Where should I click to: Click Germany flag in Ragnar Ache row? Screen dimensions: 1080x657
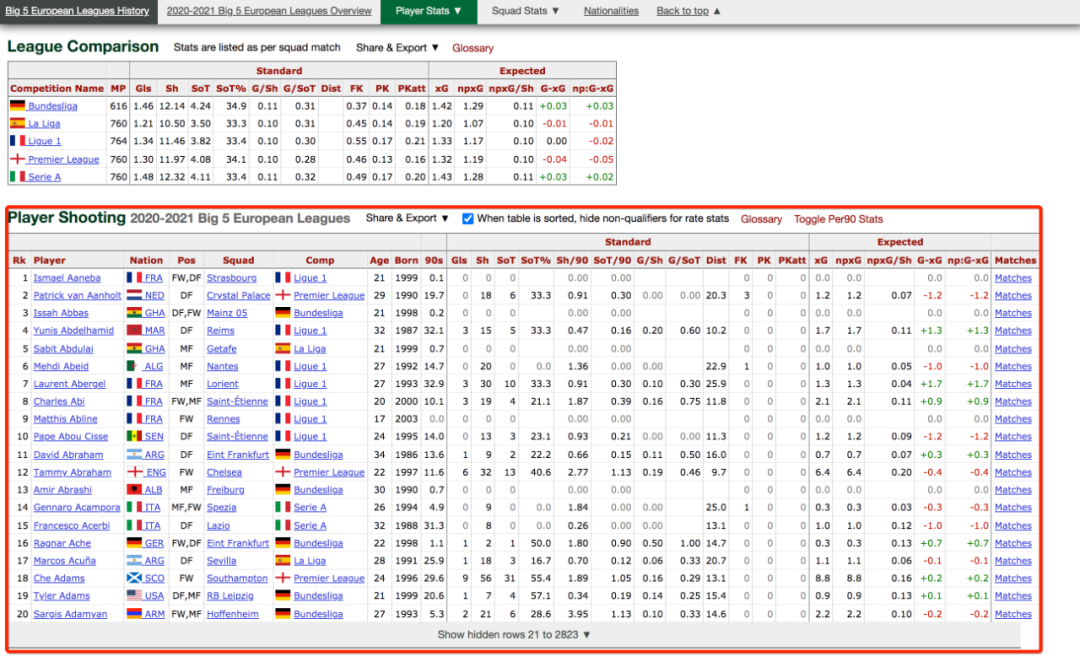point(134,543)
